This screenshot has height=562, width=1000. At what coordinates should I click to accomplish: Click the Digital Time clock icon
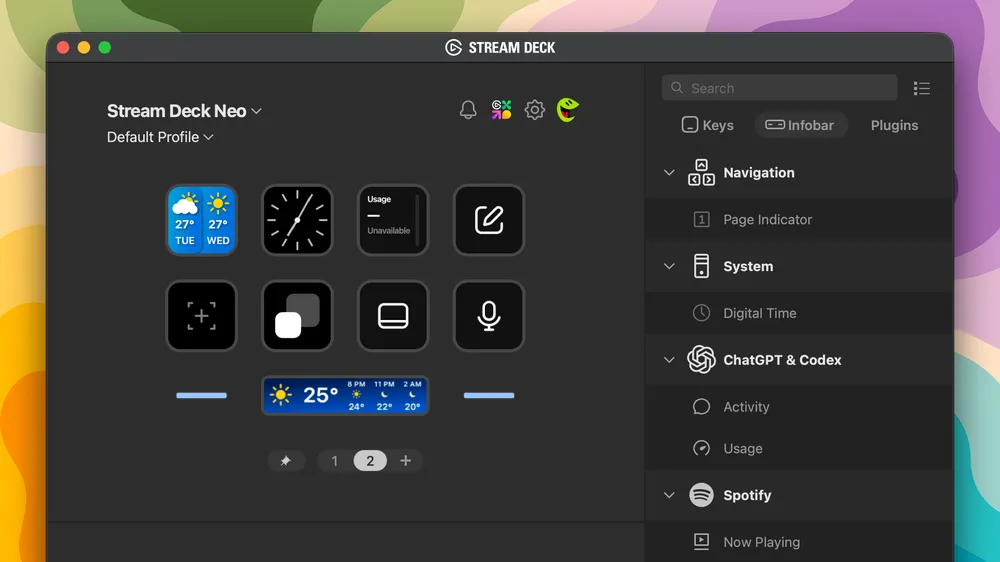tap(701, 313)
